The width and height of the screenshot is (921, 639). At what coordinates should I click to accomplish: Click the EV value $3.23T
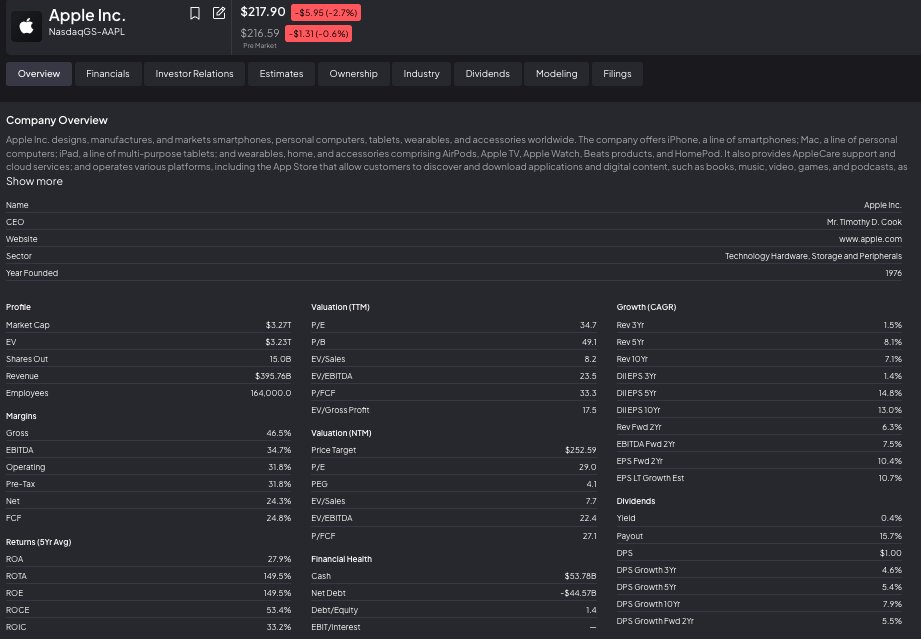(x=278, y=342)
